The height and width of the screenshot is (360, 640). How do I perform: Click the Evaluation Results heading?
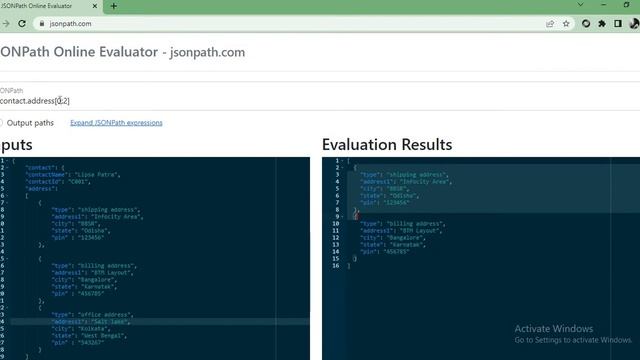click(387, 144)
